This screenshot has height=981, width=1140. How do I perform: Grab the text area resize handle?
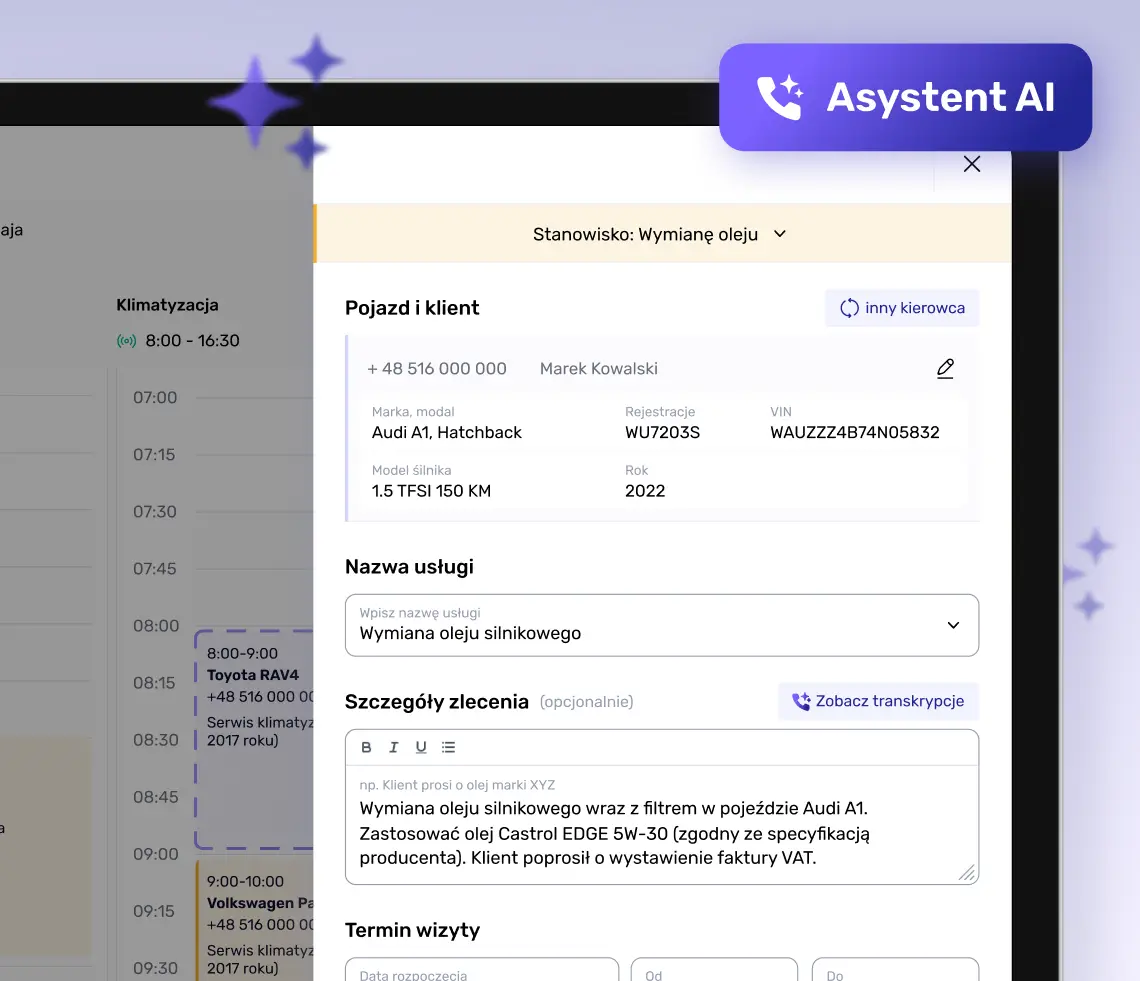point(966,873)
